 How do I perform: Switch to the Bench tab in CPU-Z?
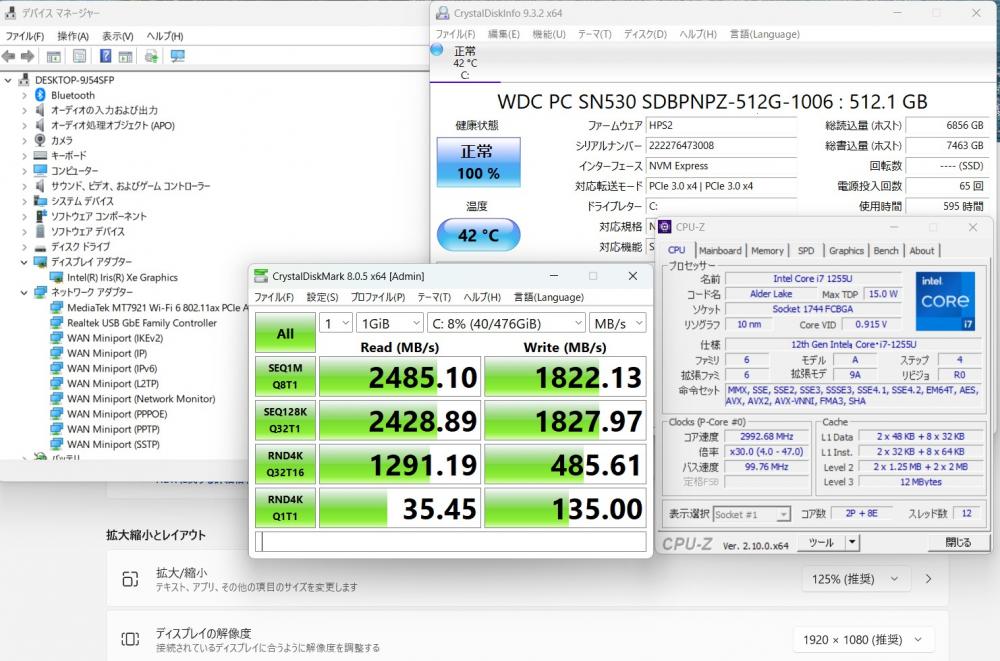click(886, 251)
